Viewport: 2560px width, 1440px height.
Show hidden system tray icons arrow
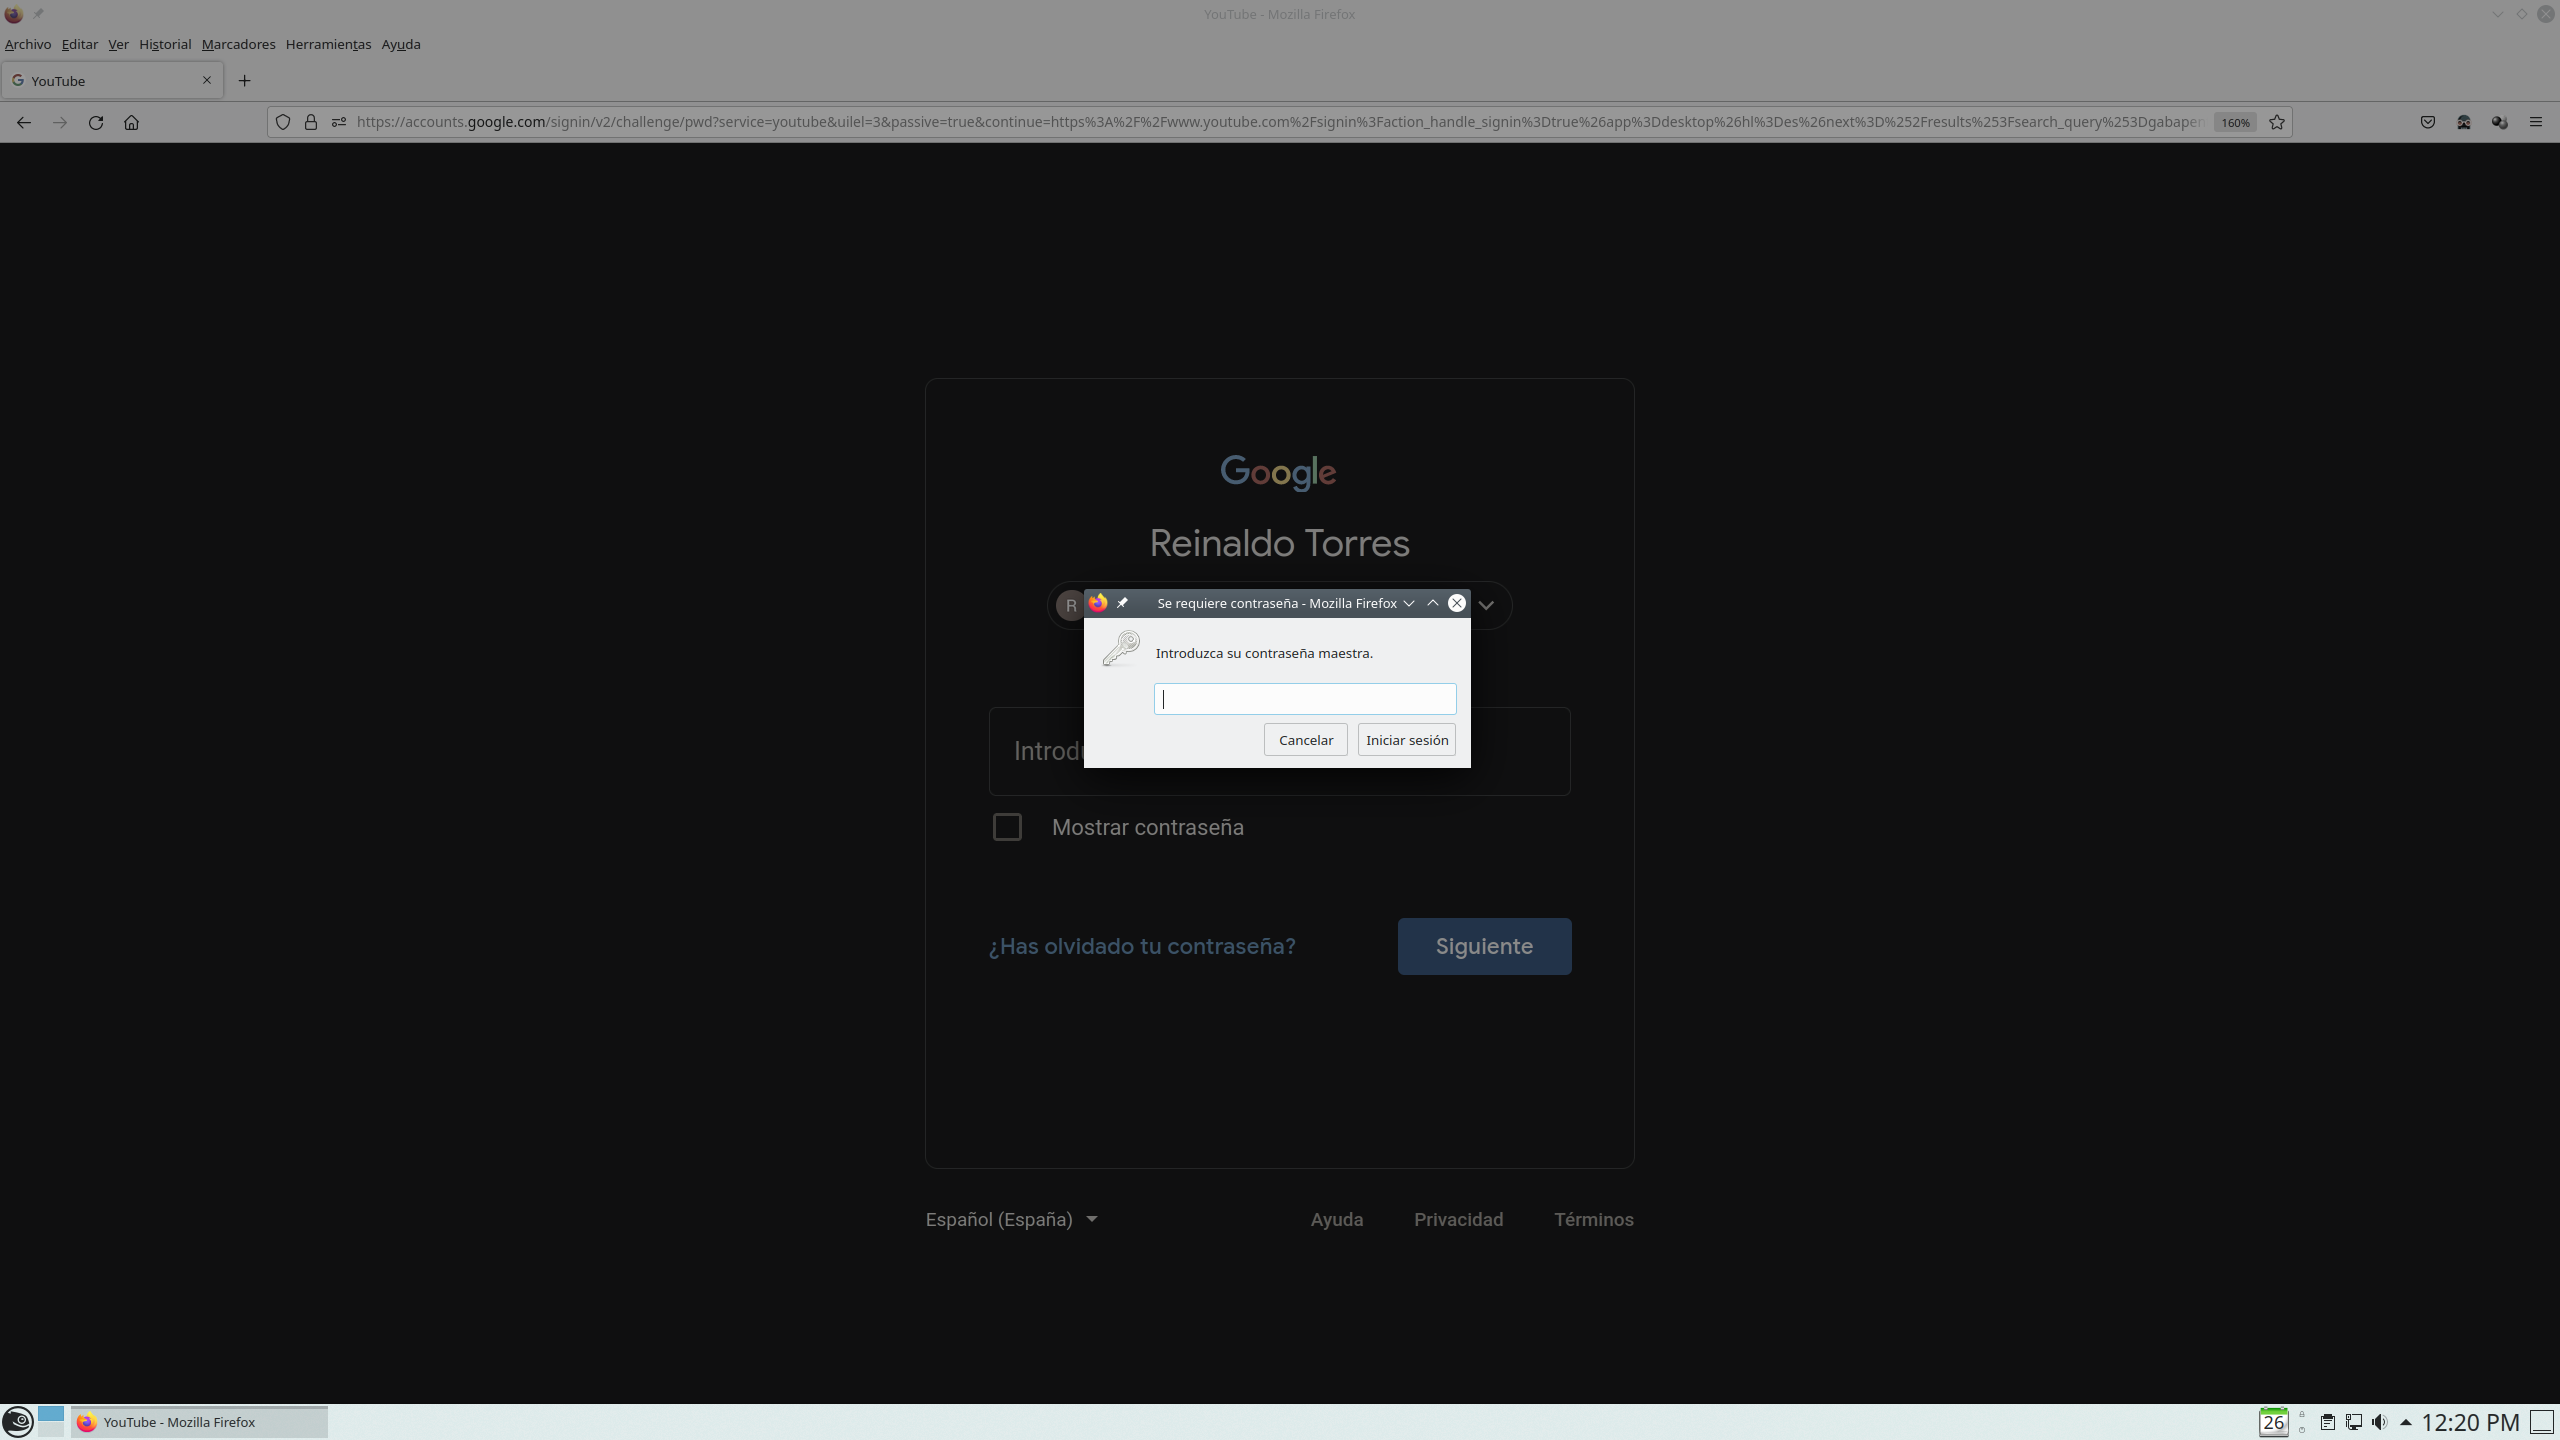[2406, 1422]
